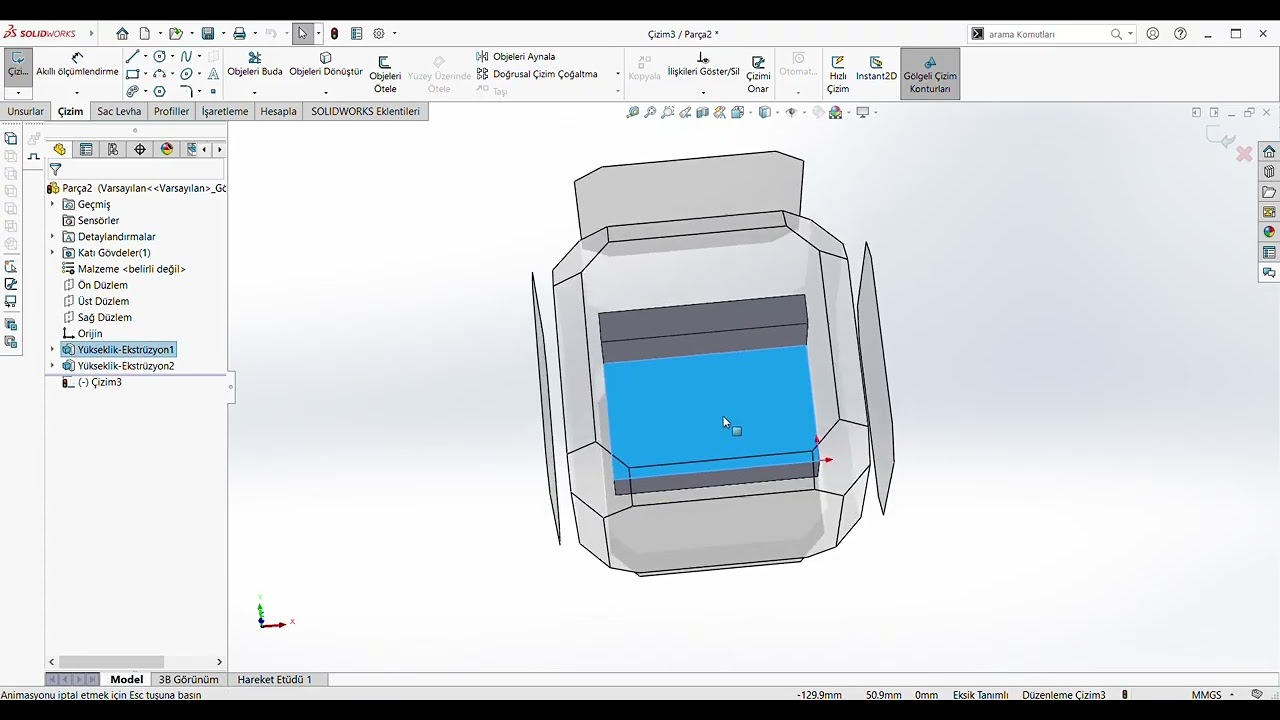
Task: Switch to the SOLIDWORKS Eklentileri tab
Action: [365, 111]
